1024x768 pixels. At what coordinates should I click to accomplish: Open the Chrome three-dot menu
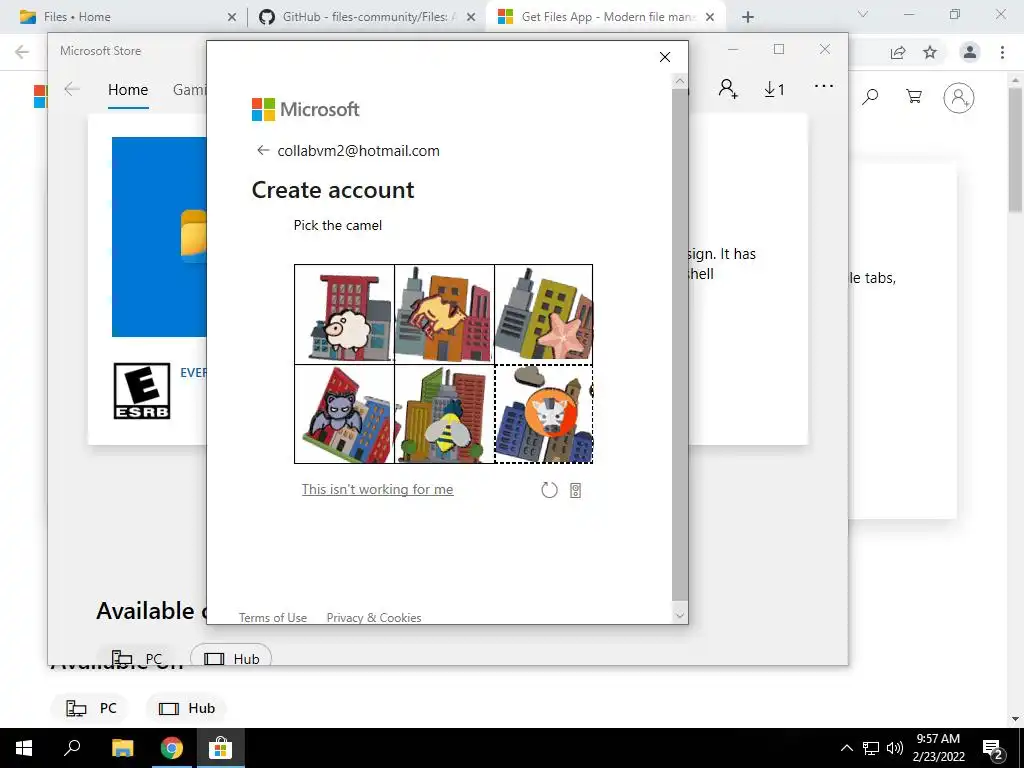click(1002, 52)
